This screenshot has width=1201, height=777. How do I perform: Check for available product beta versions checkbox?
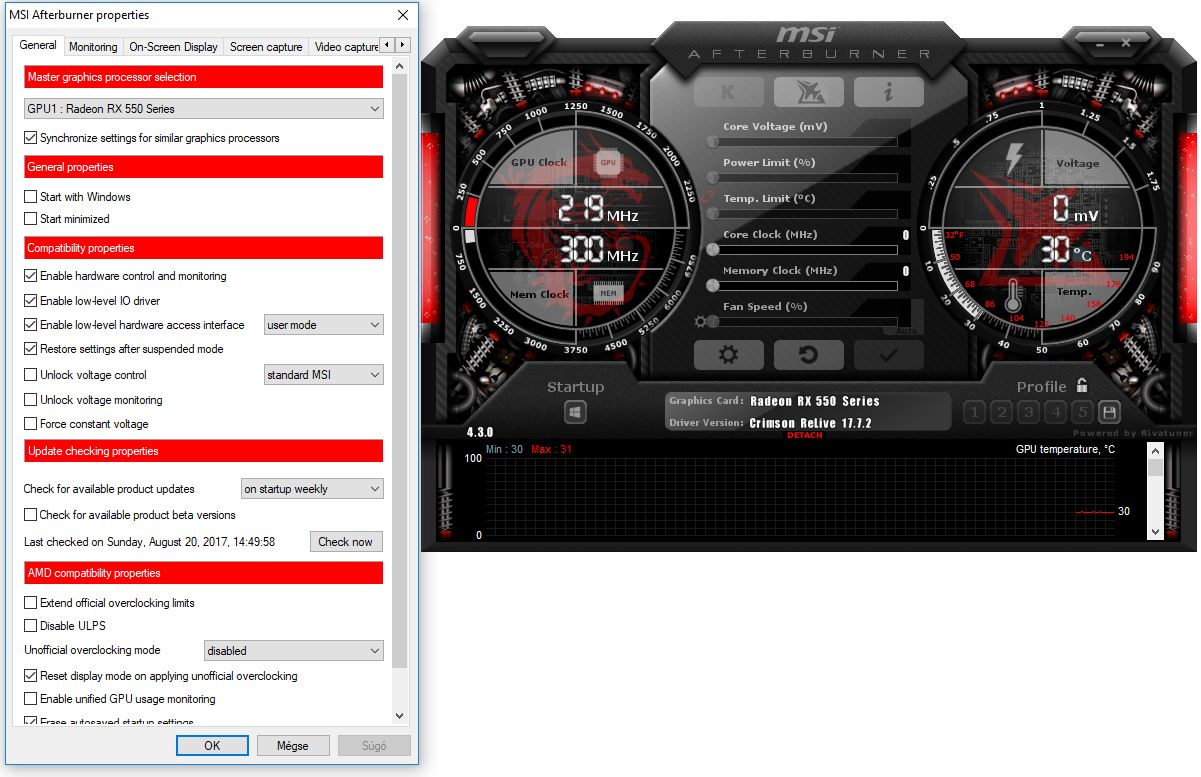(x=30, y=515)
